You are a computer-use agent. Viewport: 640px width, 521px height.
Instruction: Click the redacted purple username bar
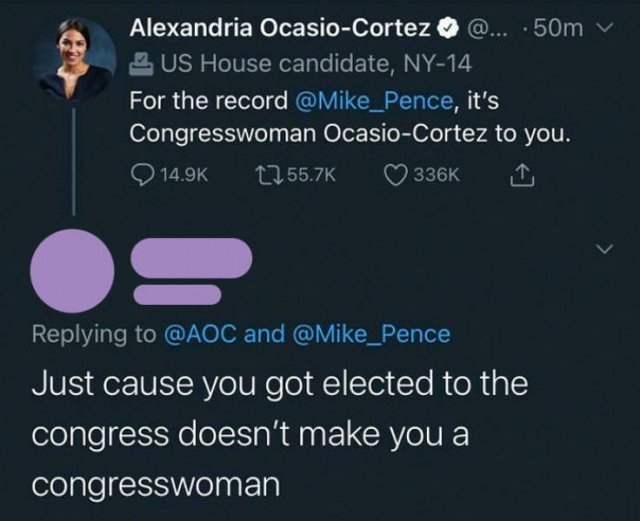tap(191, 258)
